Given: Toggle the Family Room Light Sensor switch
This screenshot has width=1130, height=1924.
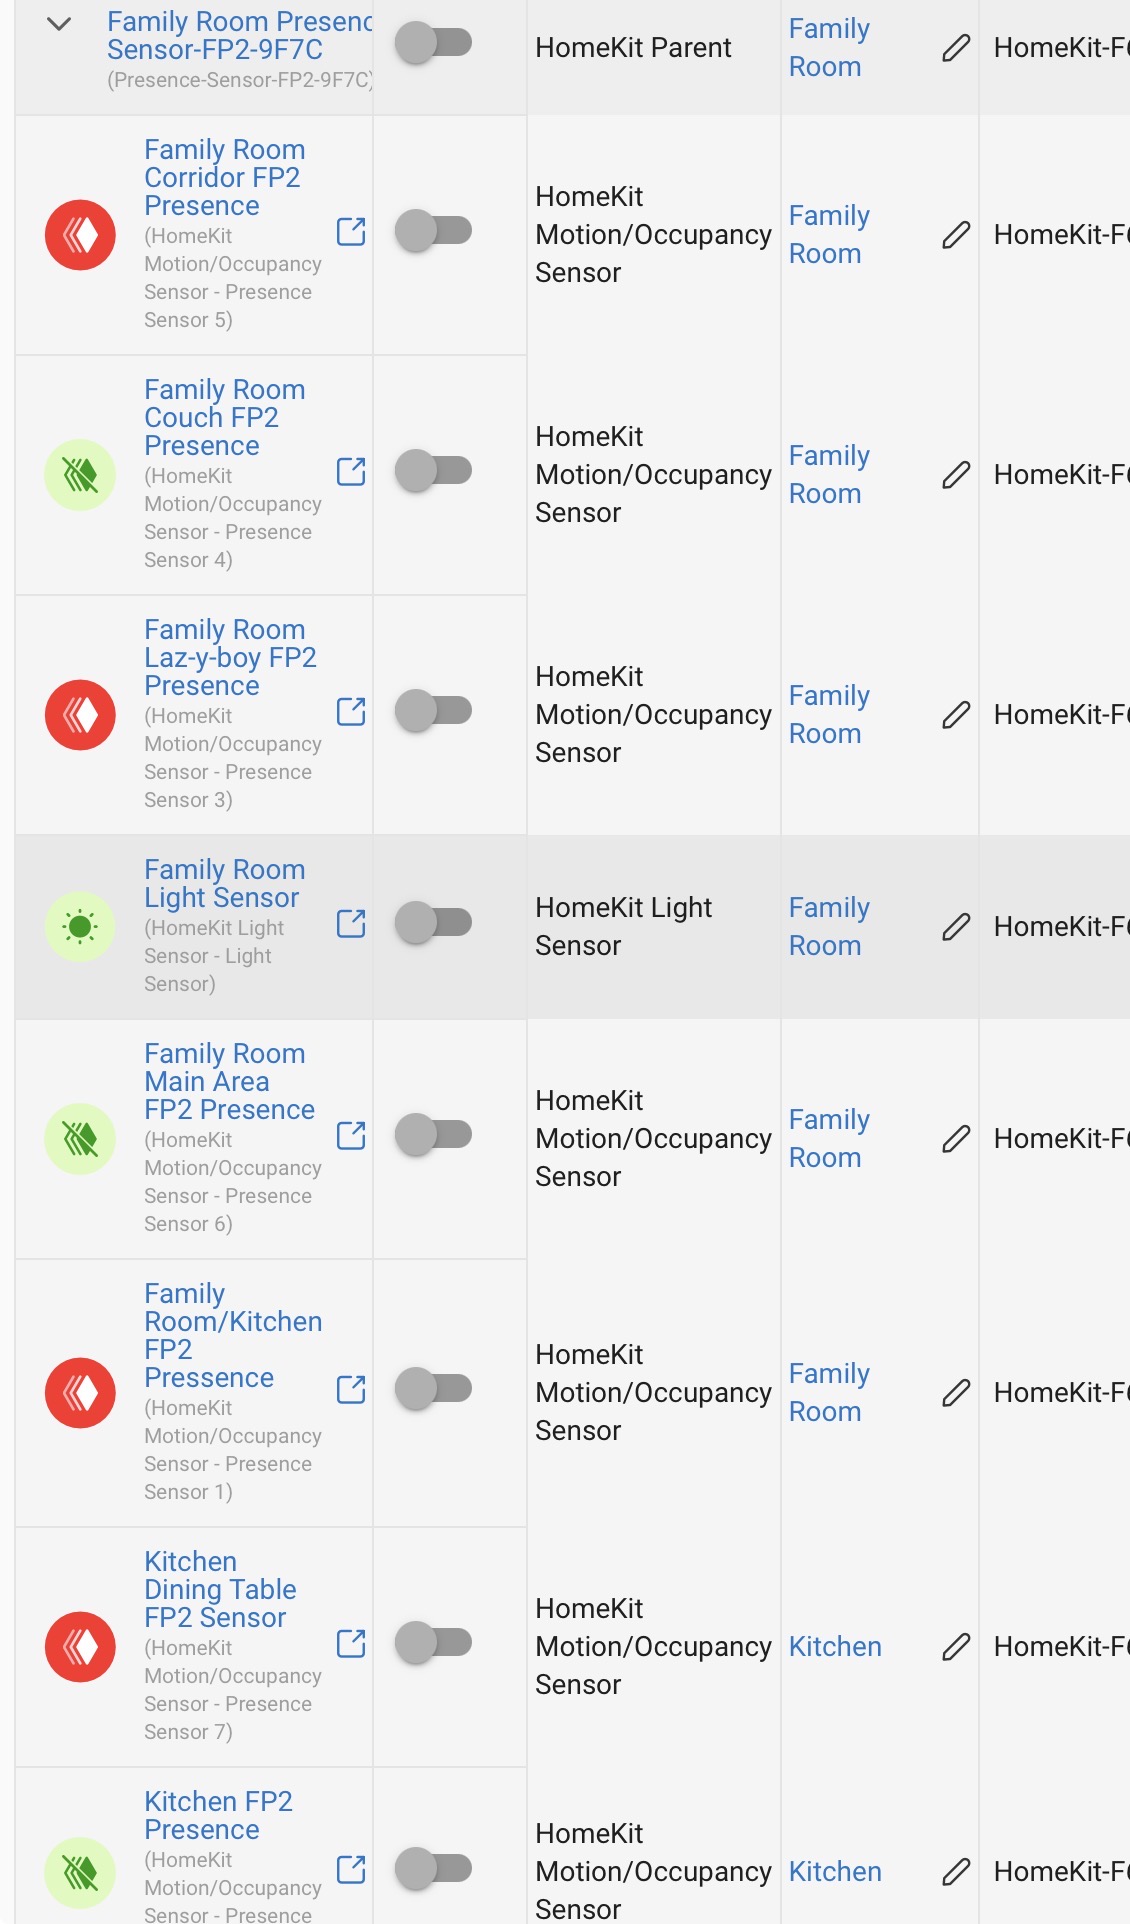Looking at the screenshot, I should click(x=434, y=922).
